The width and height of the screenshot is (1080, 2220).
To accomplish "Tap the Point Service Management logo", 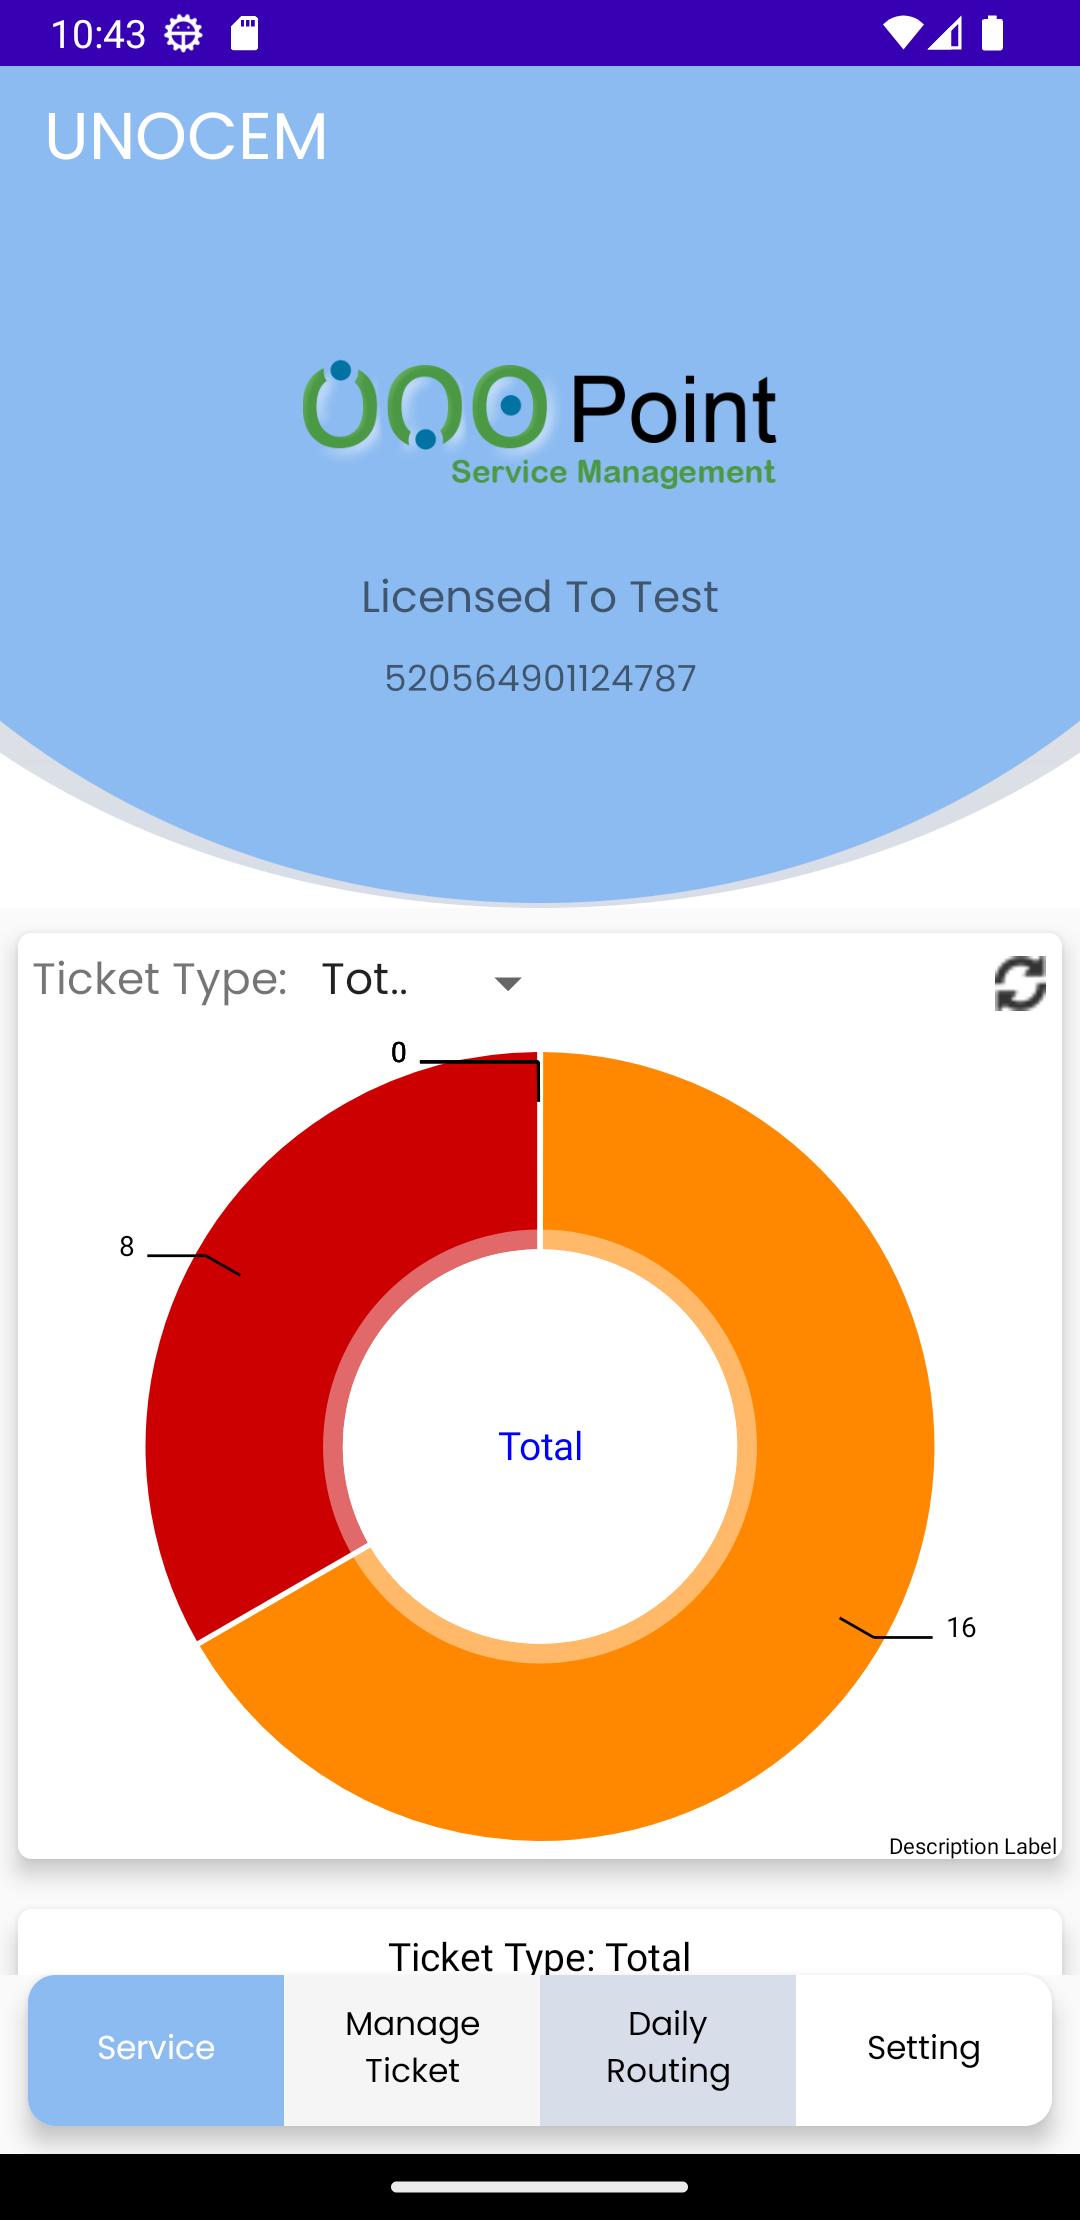I will [x=540, y=424].
